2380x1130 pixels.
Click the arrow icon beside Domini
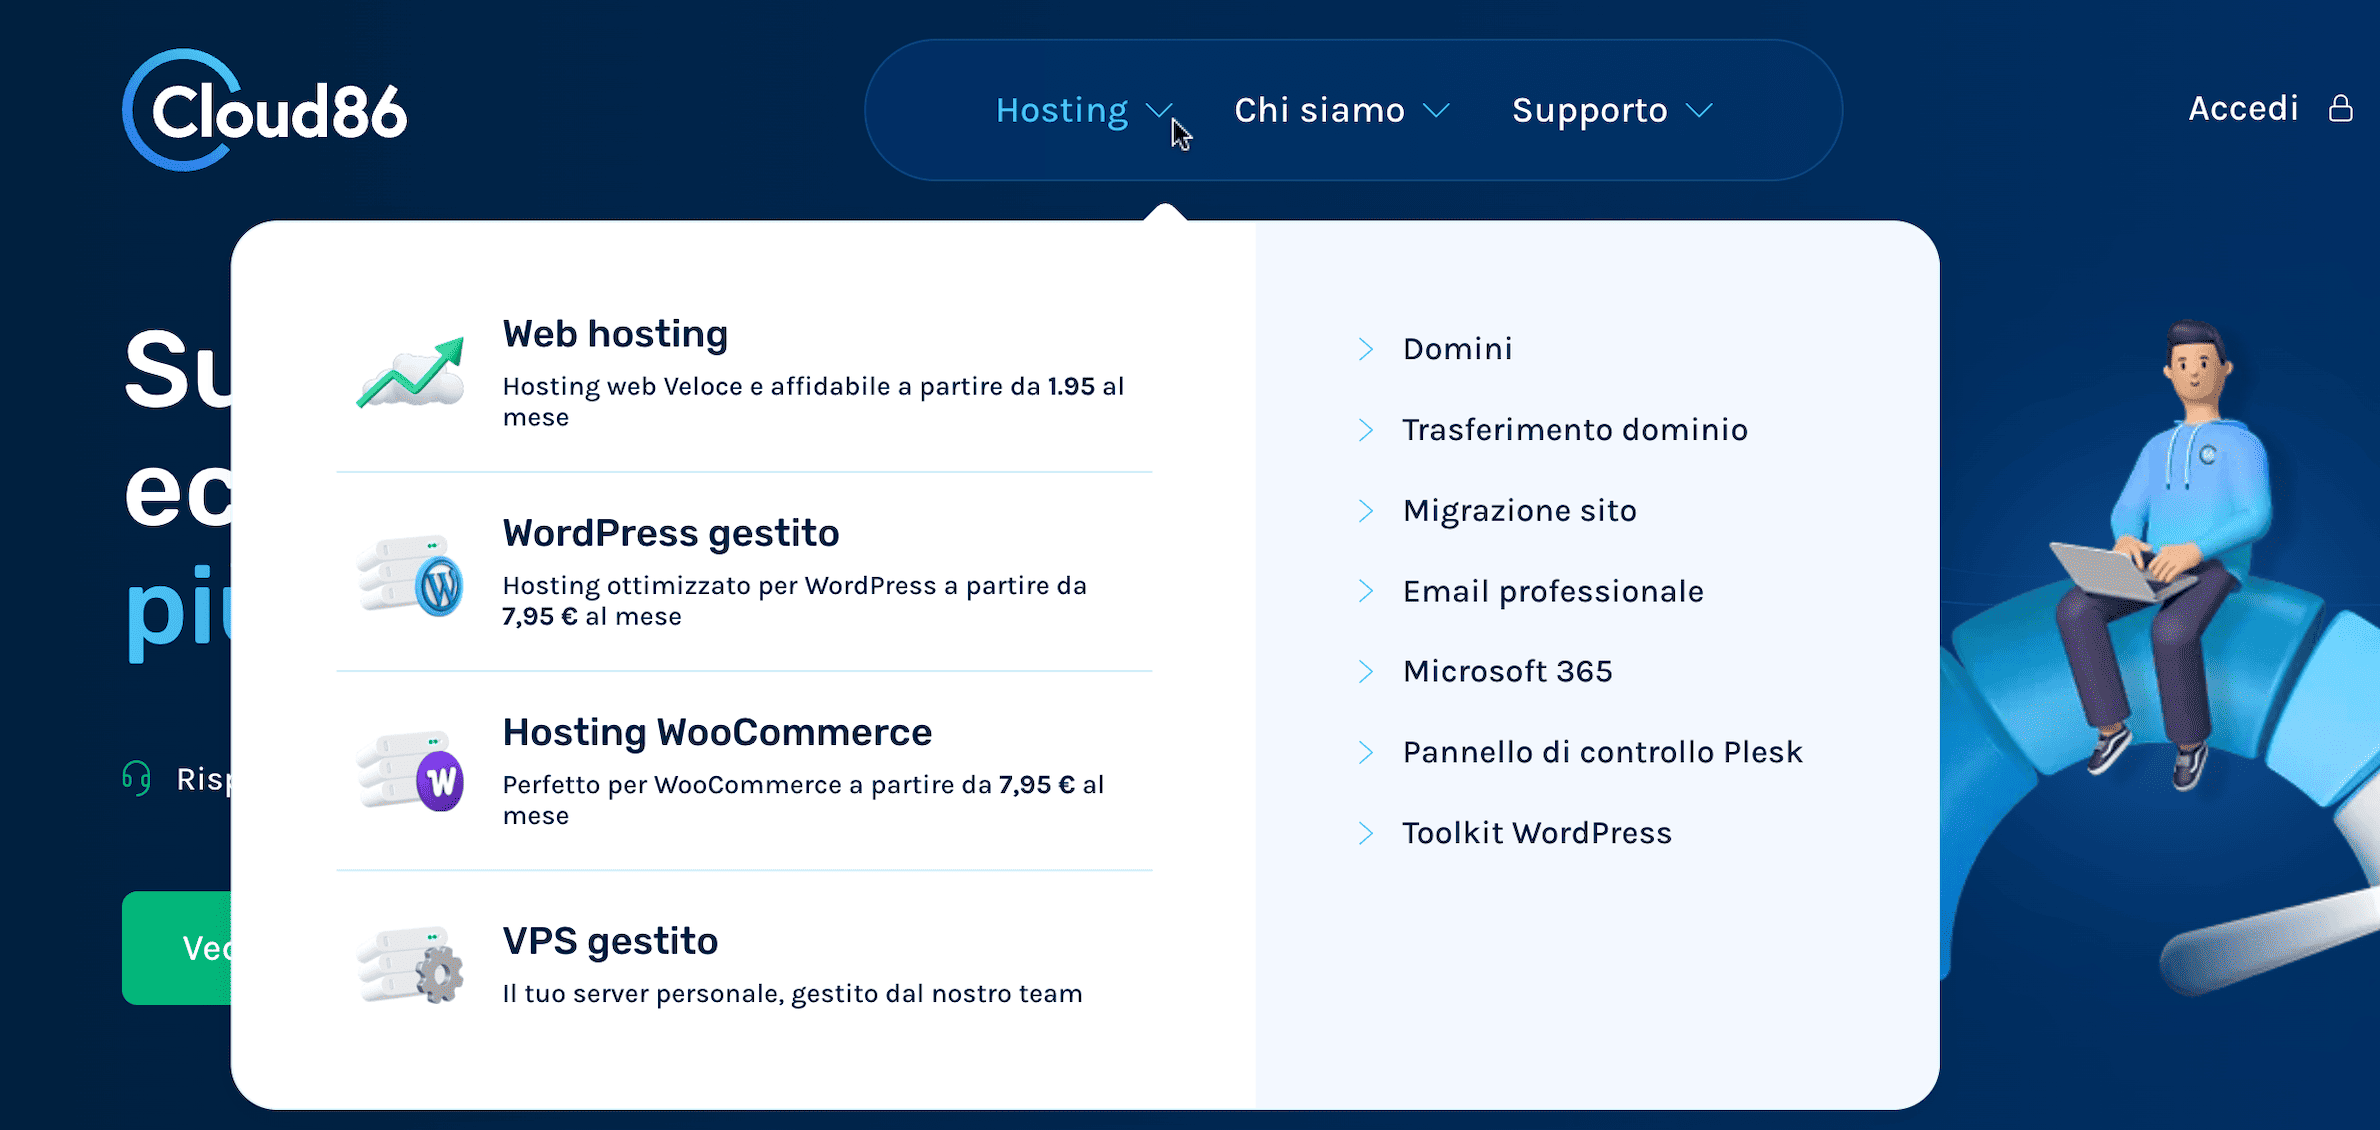(x=1365, y=349)
